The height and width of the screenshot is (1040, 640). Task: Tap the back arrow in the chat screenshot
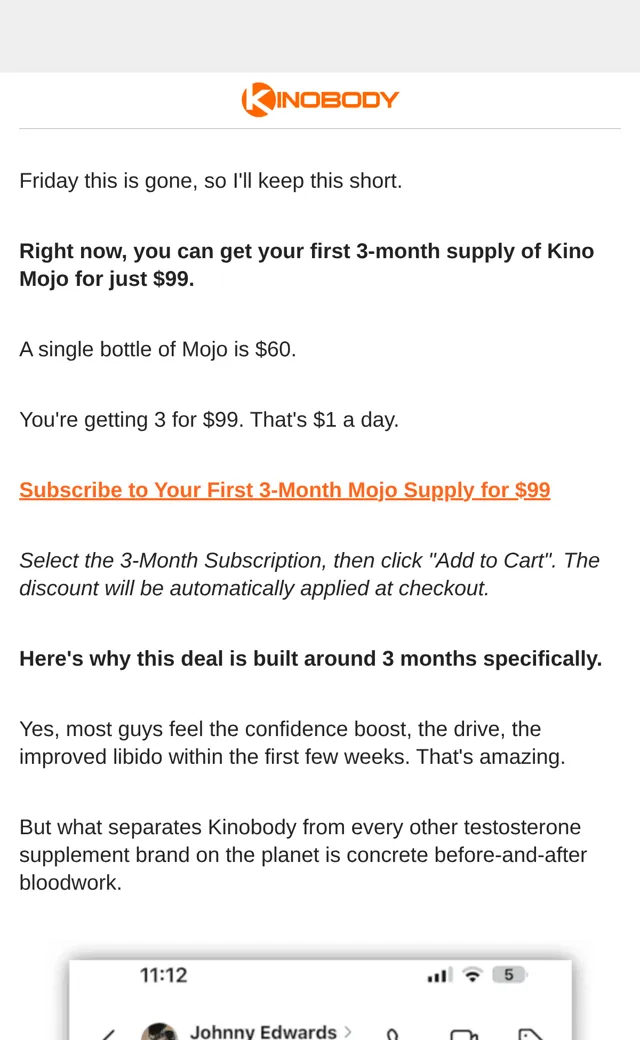[109, 1034]
